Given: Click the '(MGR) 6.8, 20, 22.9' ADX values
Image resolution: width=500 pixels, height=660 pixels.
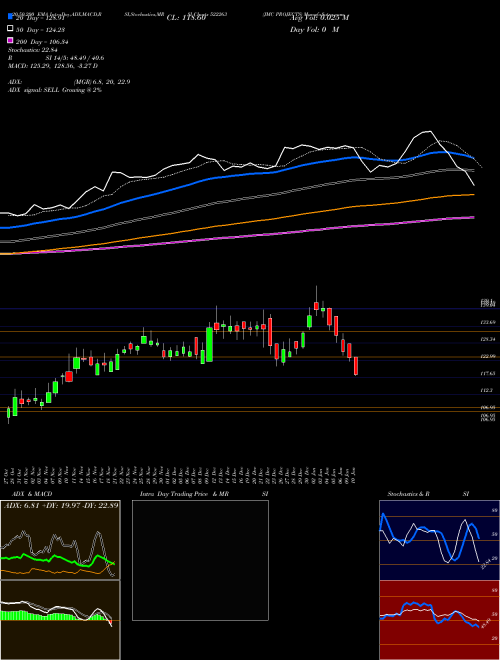Looking at the screenshot, I should (101, 82).
